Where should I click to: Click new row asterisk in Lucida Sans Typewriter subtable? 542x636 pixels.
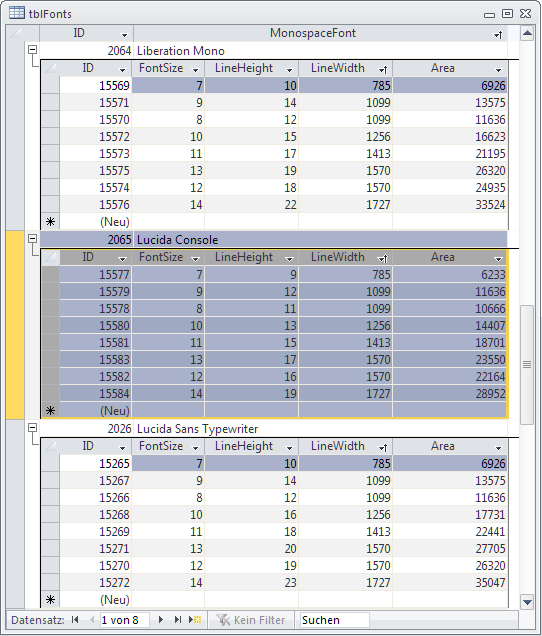[x=50, y=600]
